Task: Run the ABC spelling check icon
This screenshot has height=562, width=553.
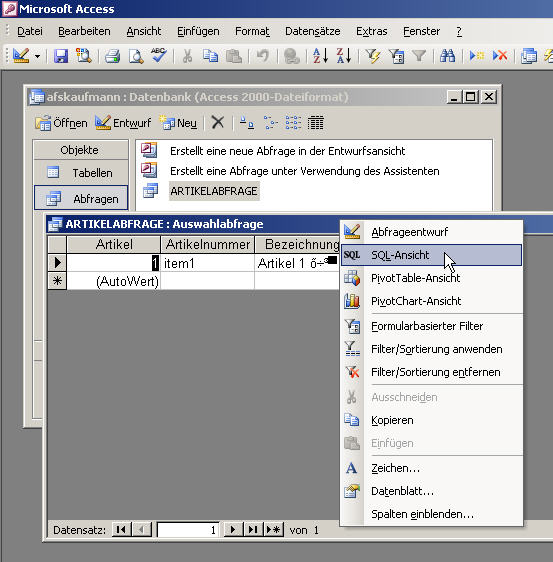Action: [x=158, y=56]
